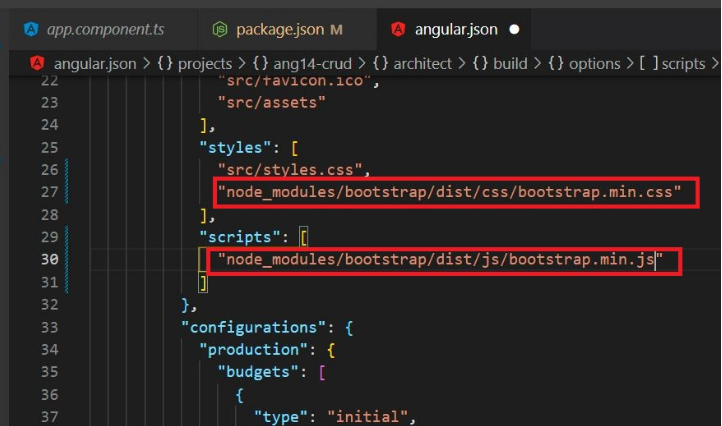Open the projects breadcrumb segment

[x=205, y=64]
